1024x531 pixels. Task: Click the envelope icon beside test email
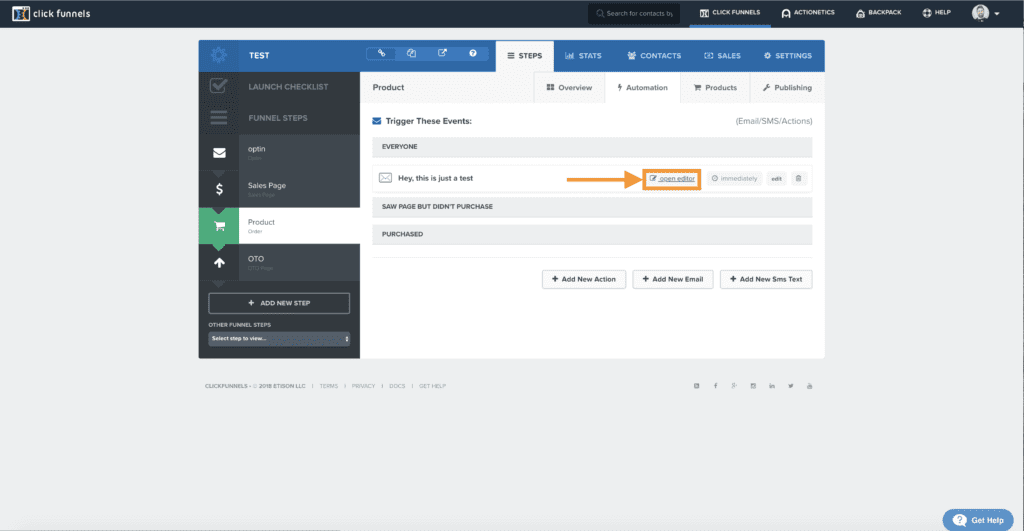[x=385, y=178]
